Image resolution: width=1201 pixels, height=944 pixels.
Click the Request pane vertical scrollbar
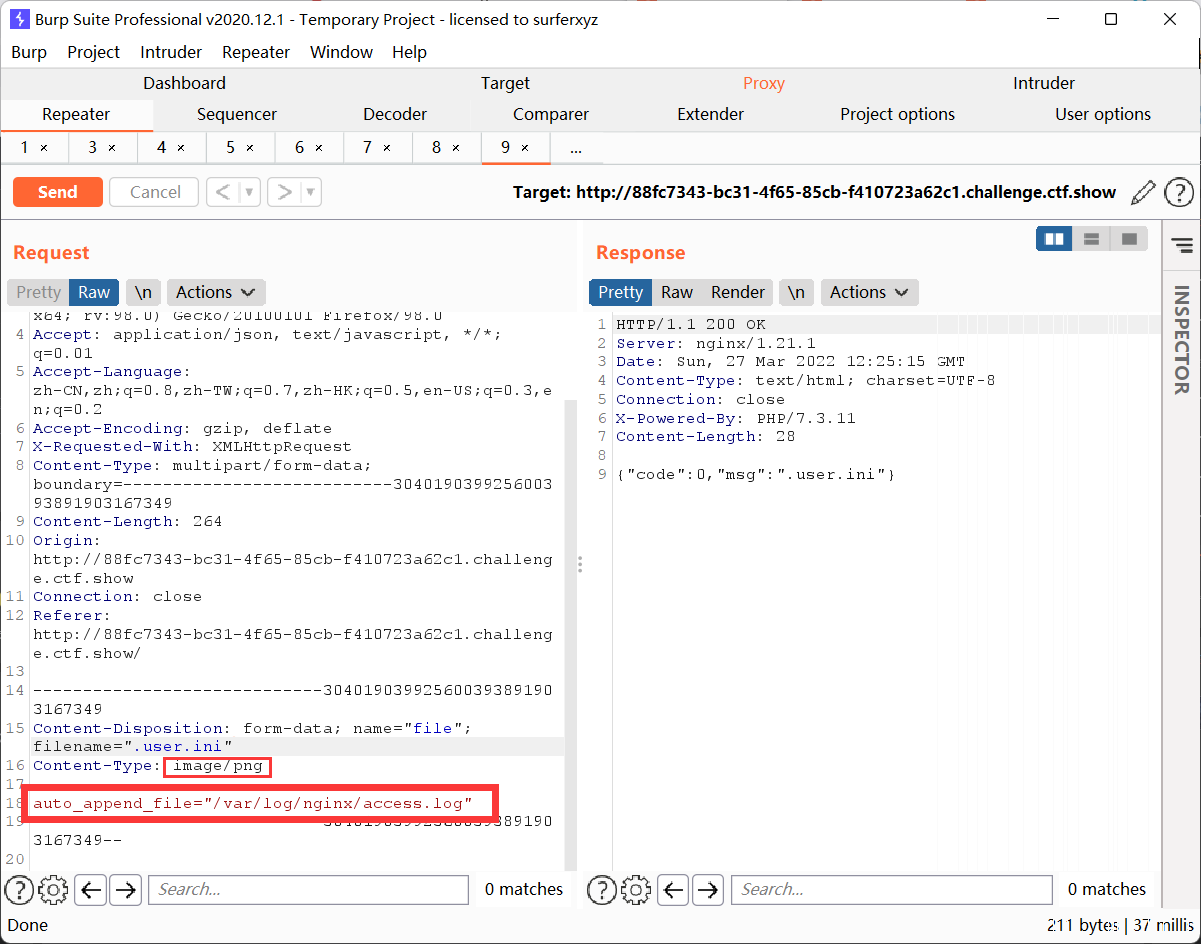(571, 636)
